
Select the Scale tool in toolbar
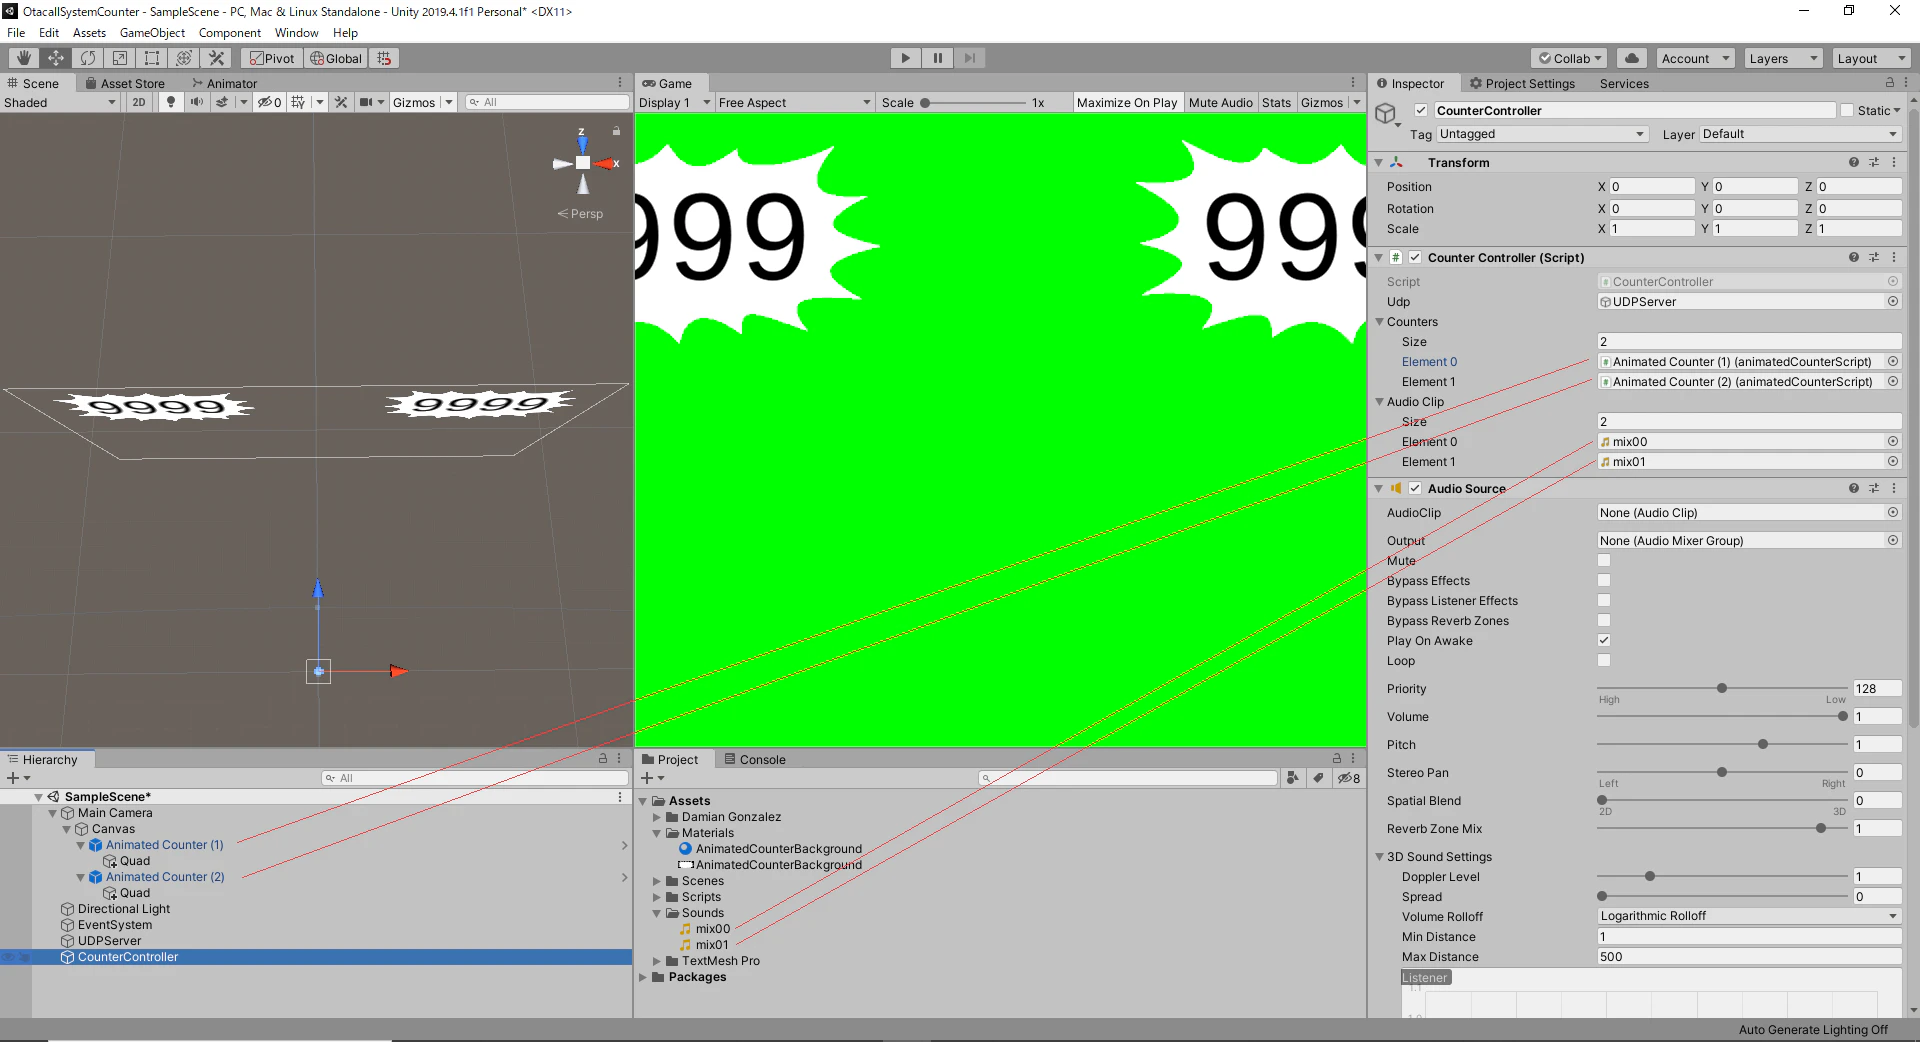[x=120, y=58]
